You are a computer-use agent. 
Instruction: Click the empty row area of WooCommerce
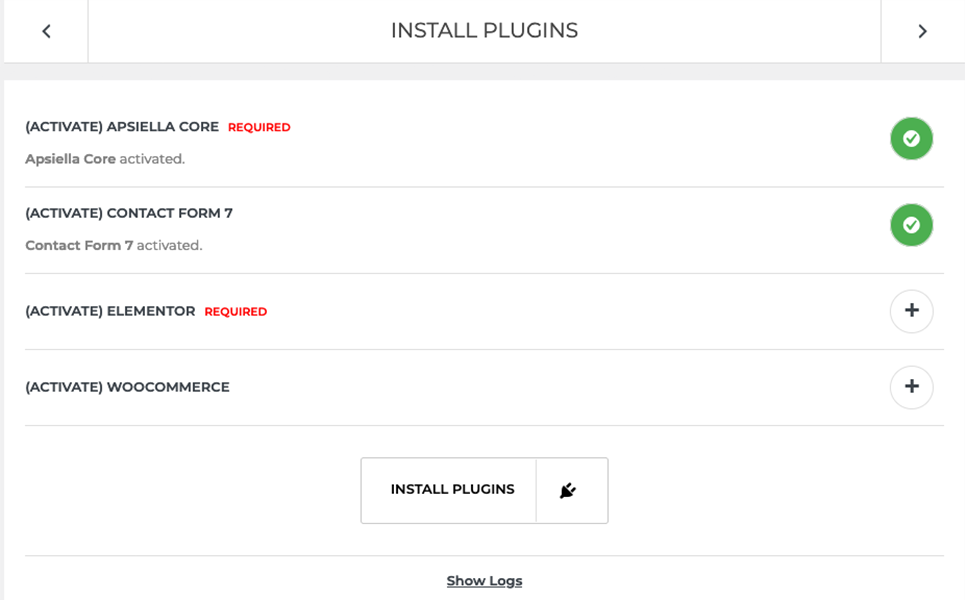tap(554, 387)
